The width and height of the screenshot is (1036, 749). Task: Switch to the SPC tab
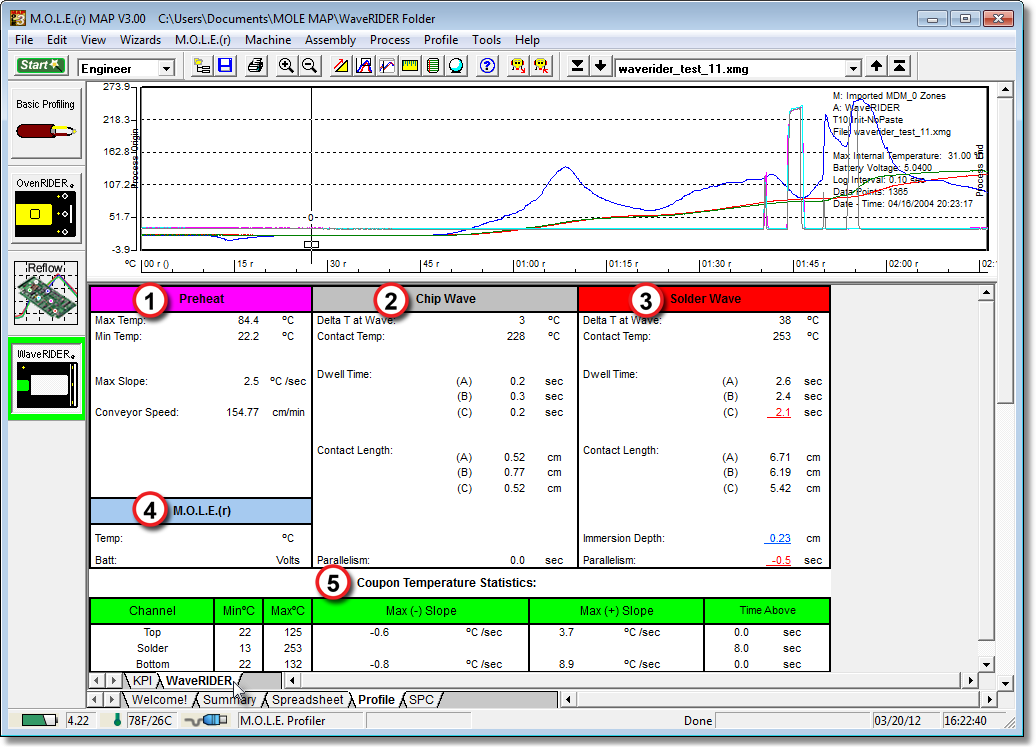pos(421,699)
